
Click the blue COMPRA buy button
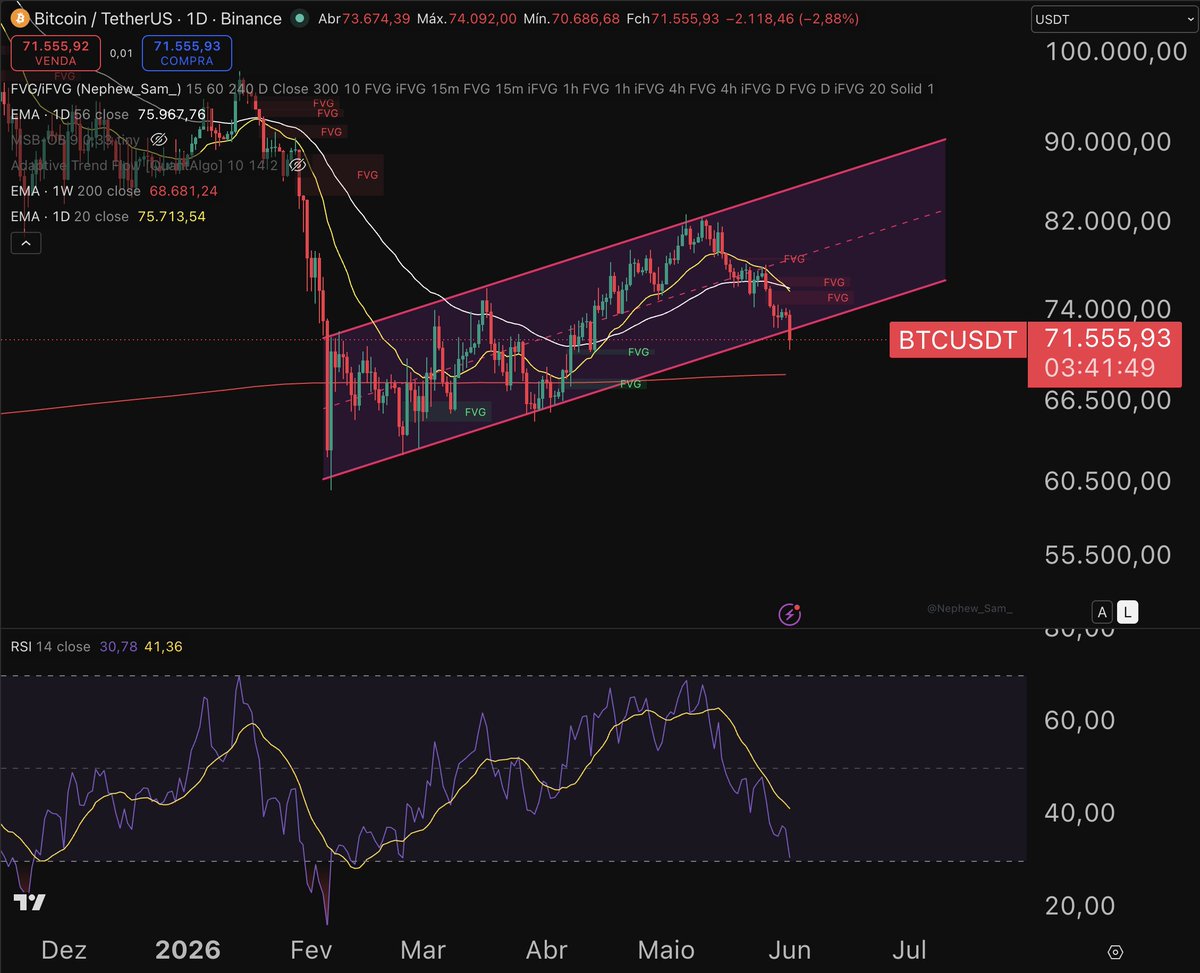pyautogui.click(x=186, y=52)
